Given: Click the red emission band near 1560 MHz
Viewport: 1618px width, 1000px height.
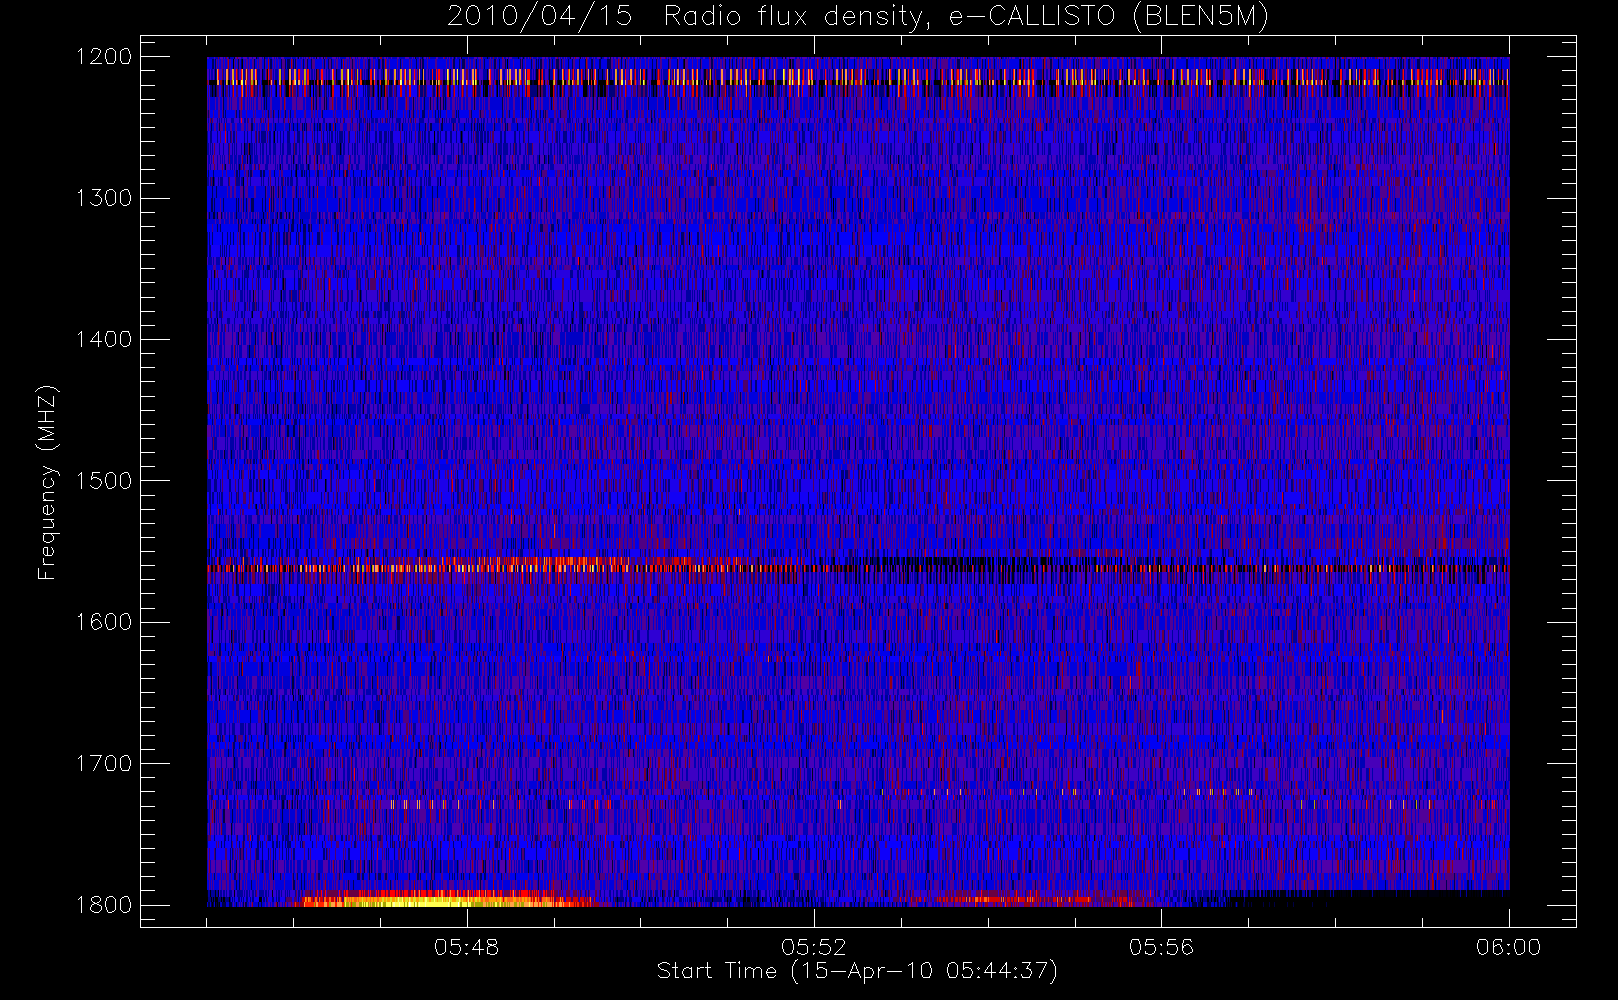Looking at the screenshot, I should (480, 566).
